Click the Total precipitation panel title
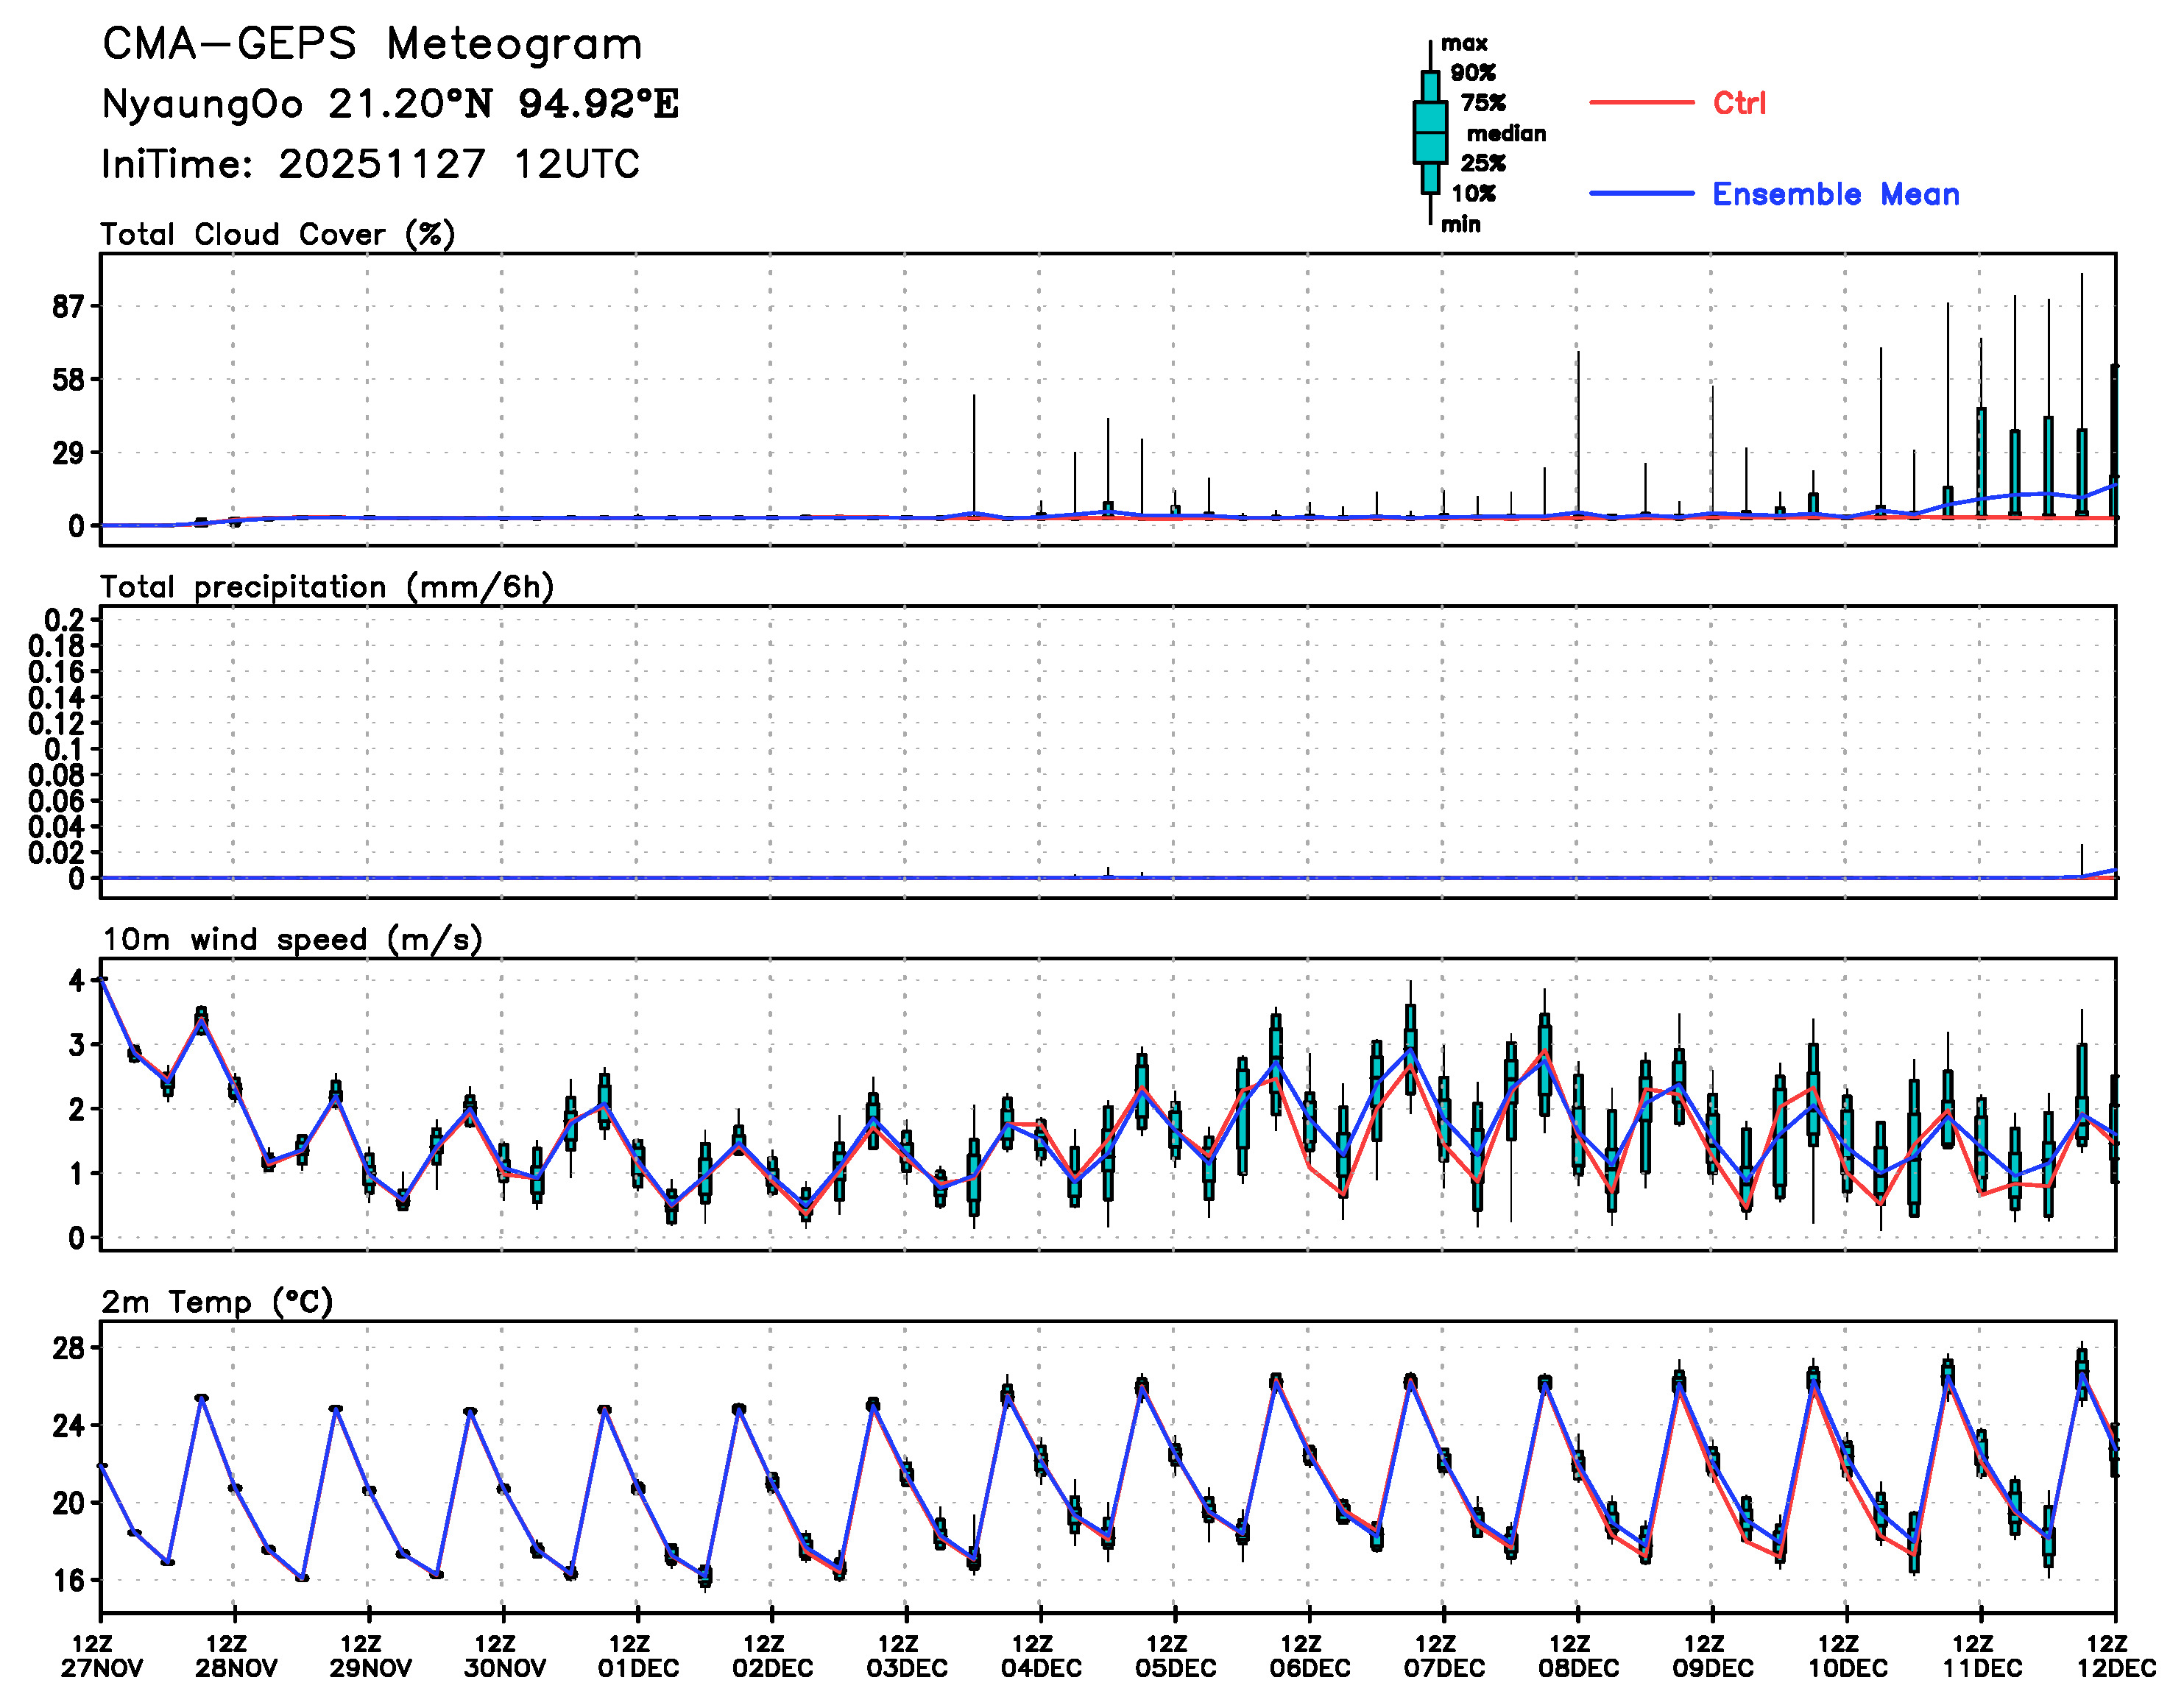Viewport: 2184px width, 1708px height. coord(327,587)
